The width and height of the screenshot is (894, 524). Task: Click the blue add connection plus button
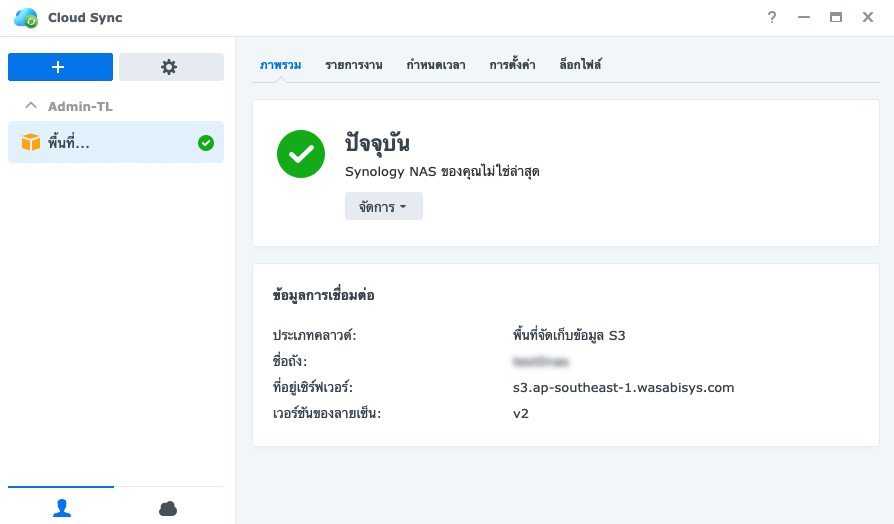60,67
